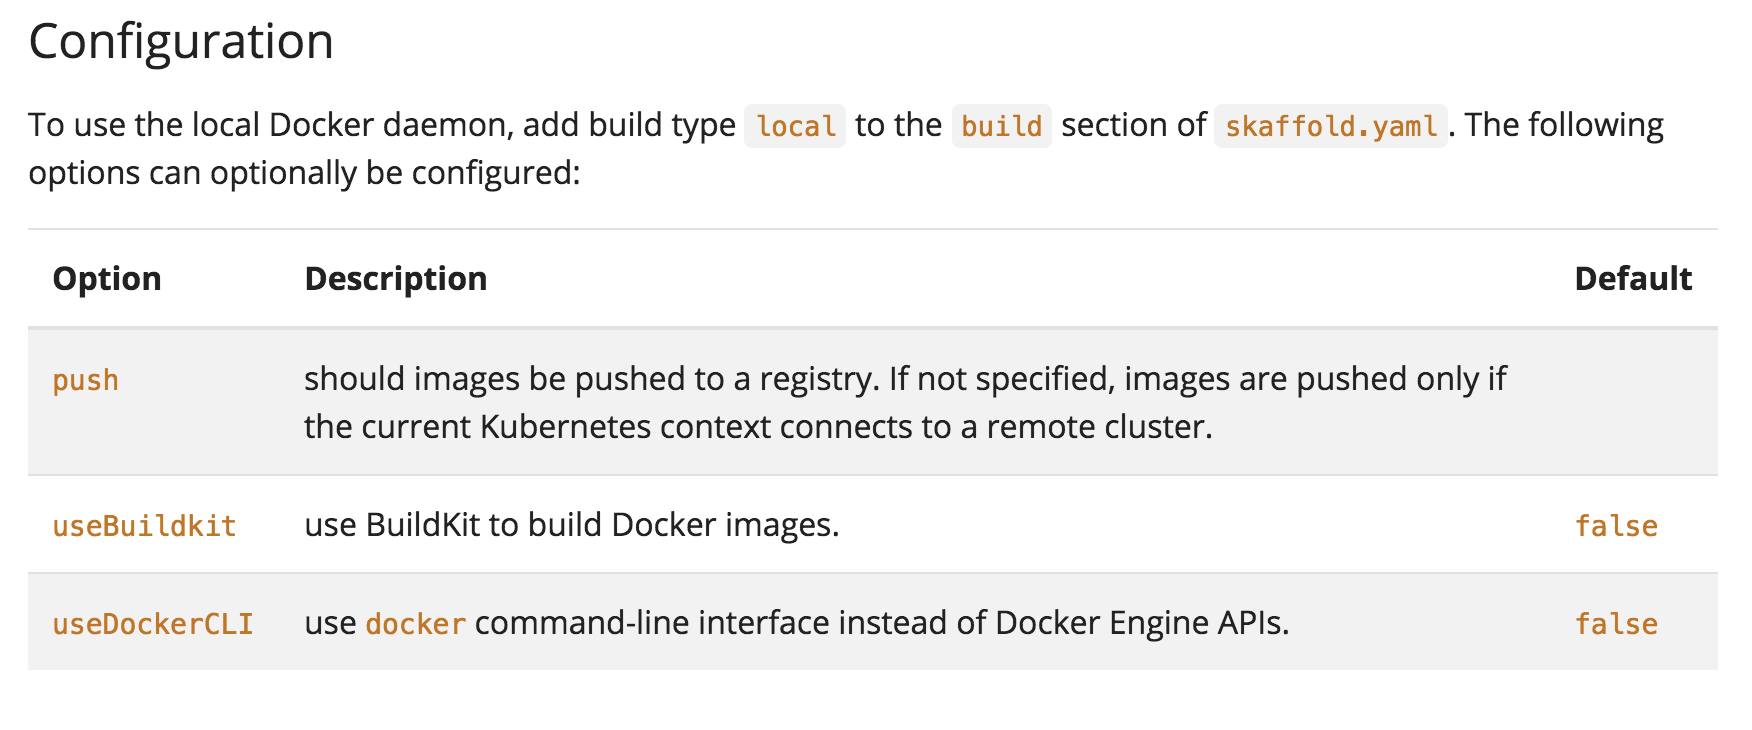Click the Description column header
The width and height of the screenshot is (1752, 730).
395,279
